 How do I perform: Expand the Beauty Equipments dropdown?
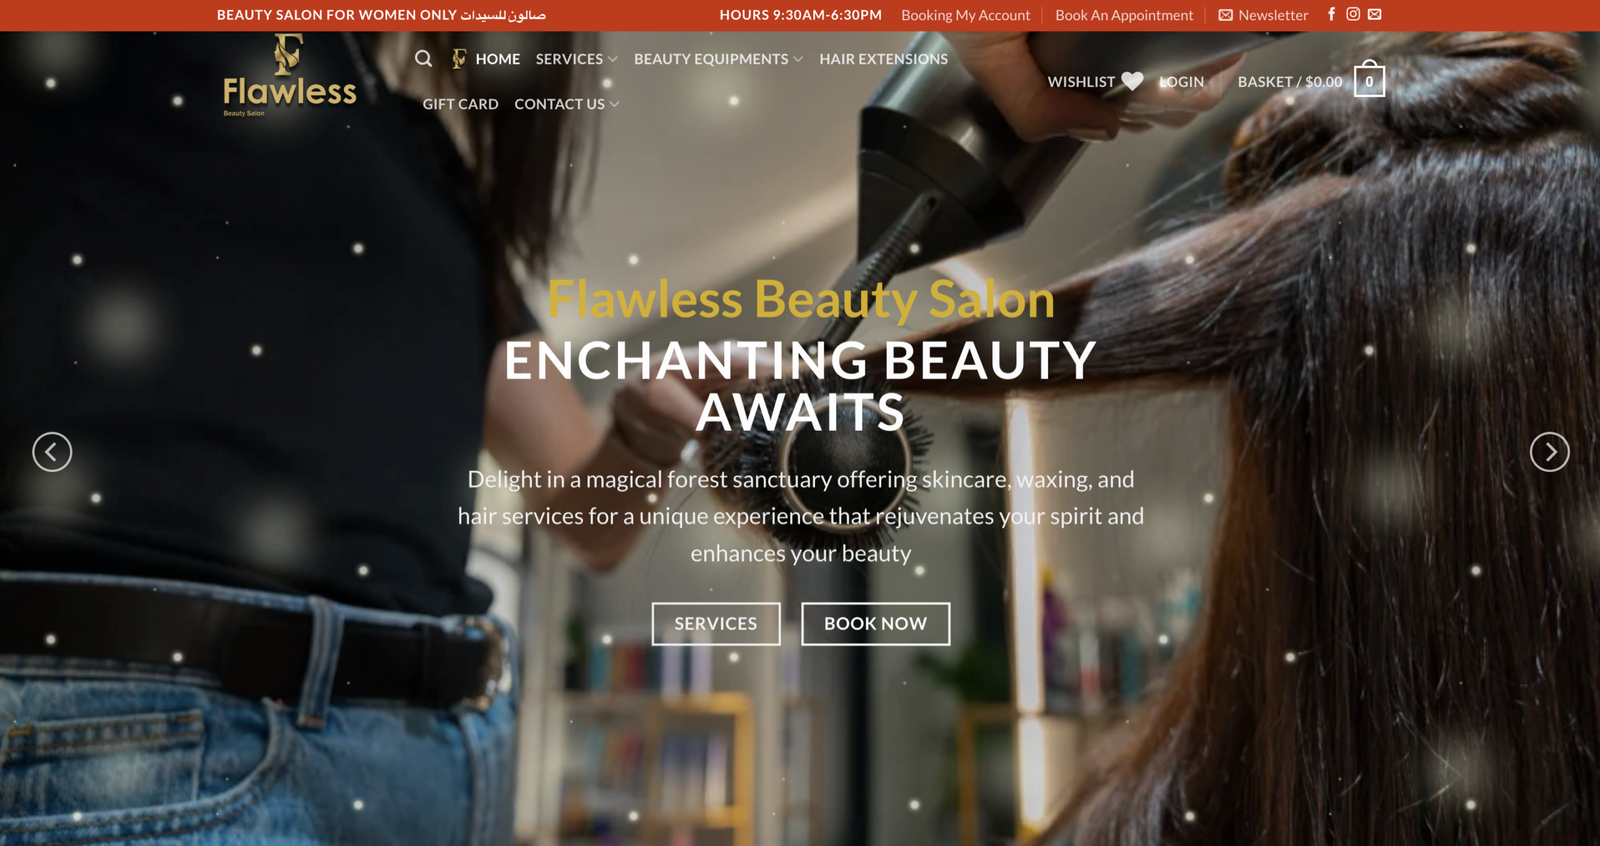[x=718, y=59]
